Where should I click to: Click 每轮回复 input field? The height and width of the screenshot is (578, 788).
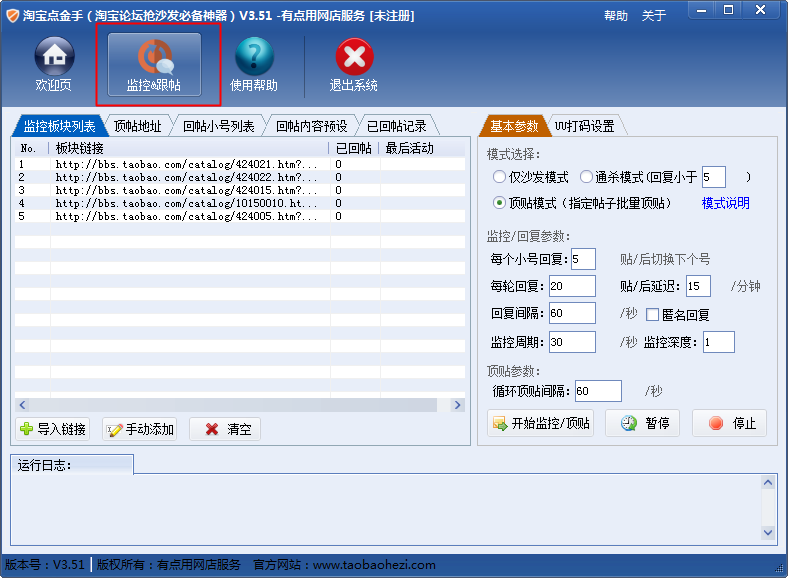click(x=572, y=286)
